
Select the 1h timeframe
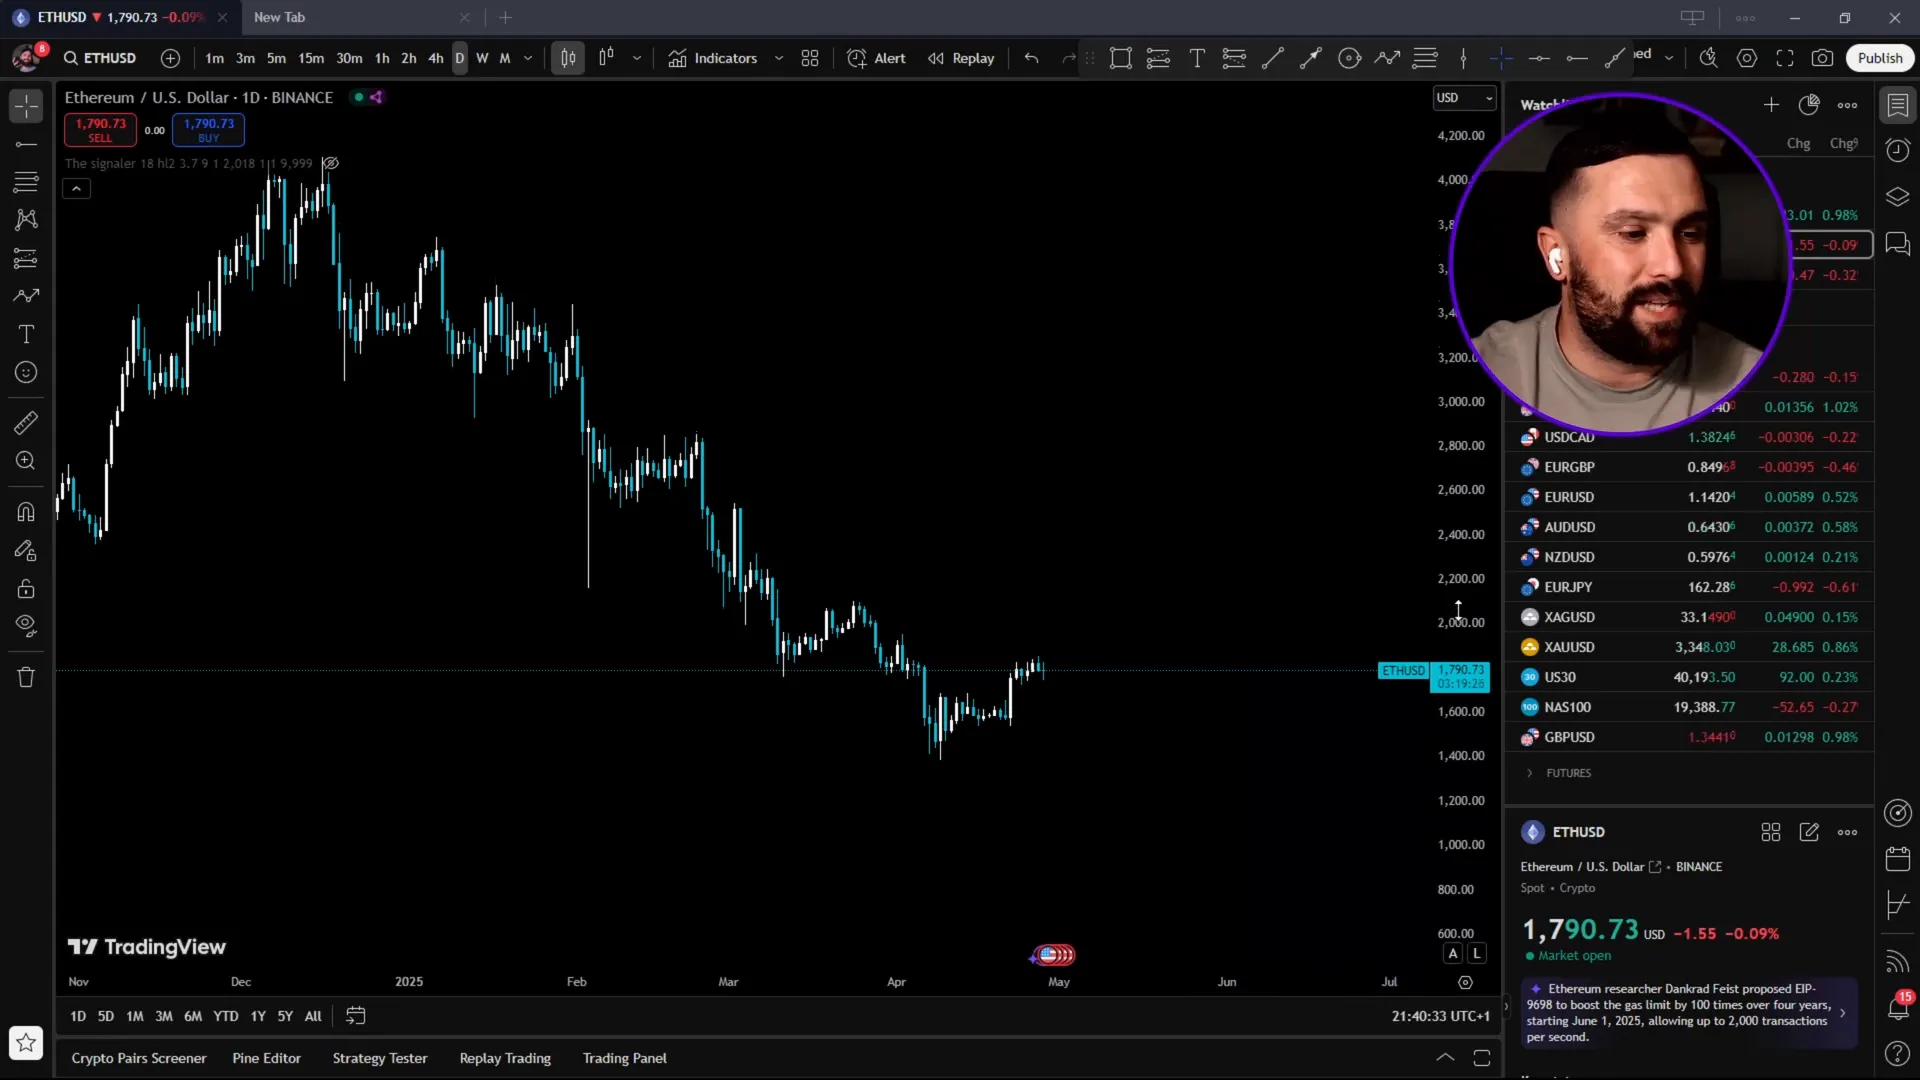382,58
